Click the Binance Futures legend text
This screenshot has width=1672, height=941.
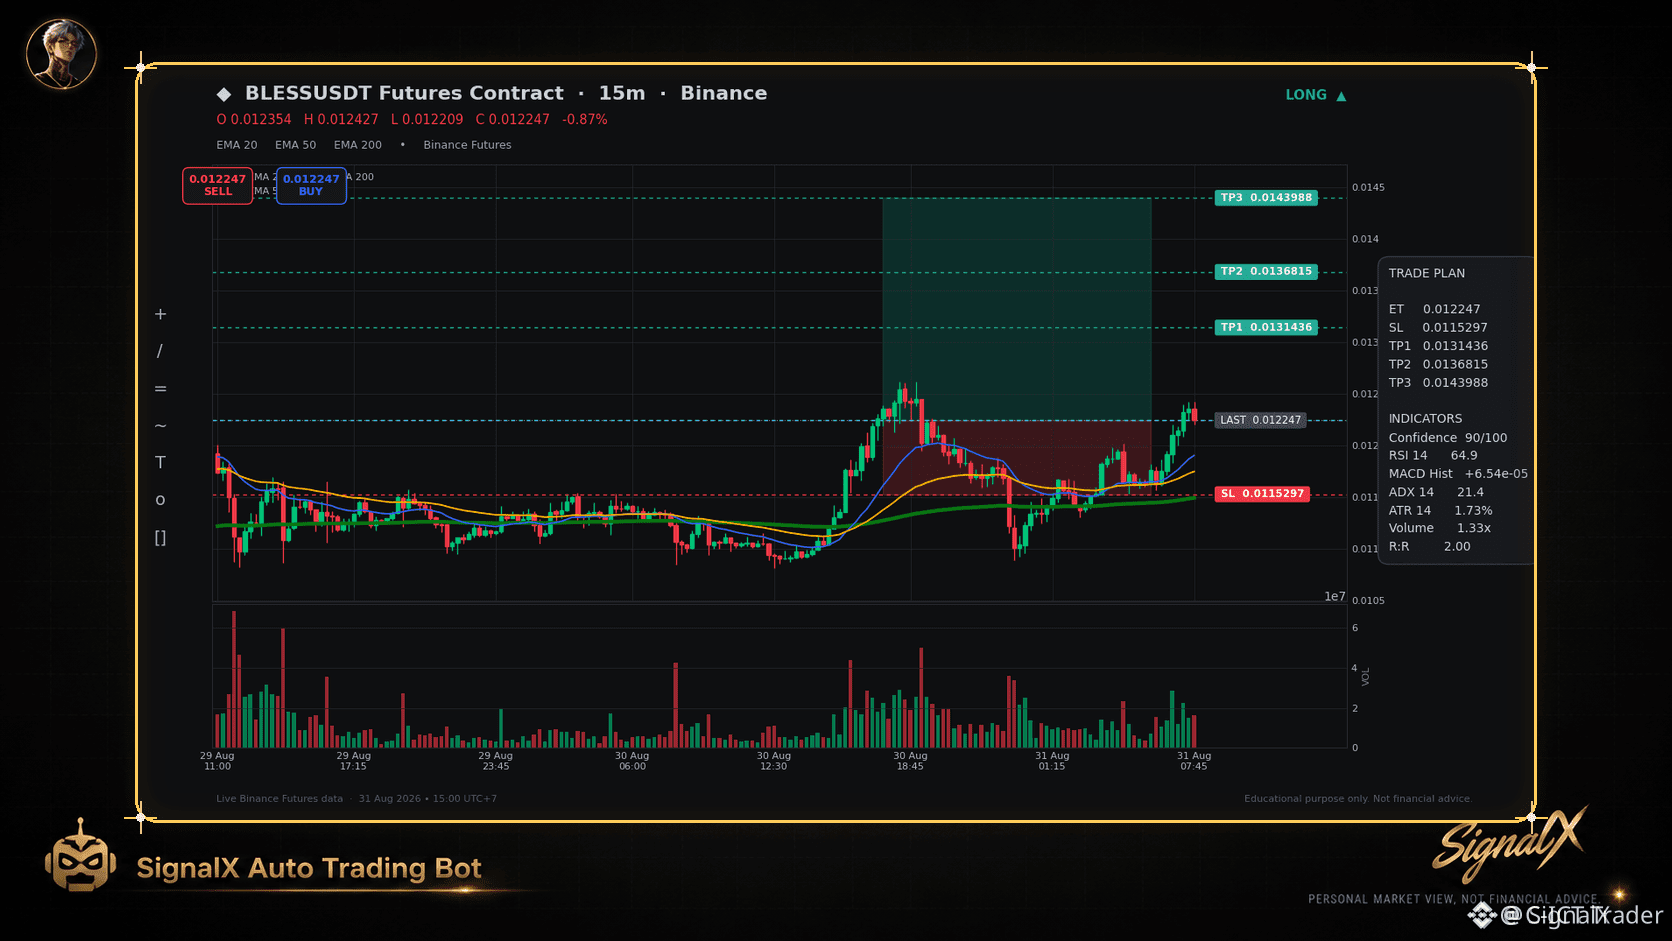pos(467,145)
